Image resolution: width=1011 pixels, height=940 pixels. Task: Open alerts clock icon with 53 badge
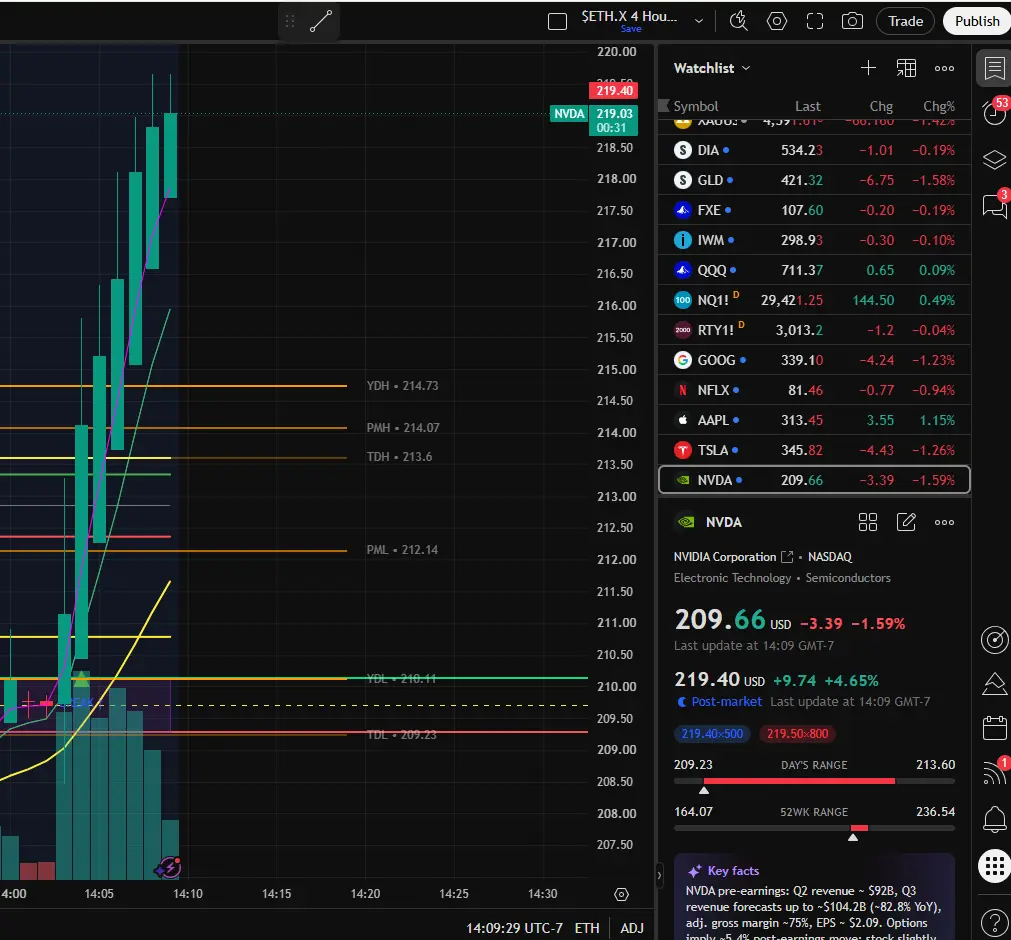(994, 112)
